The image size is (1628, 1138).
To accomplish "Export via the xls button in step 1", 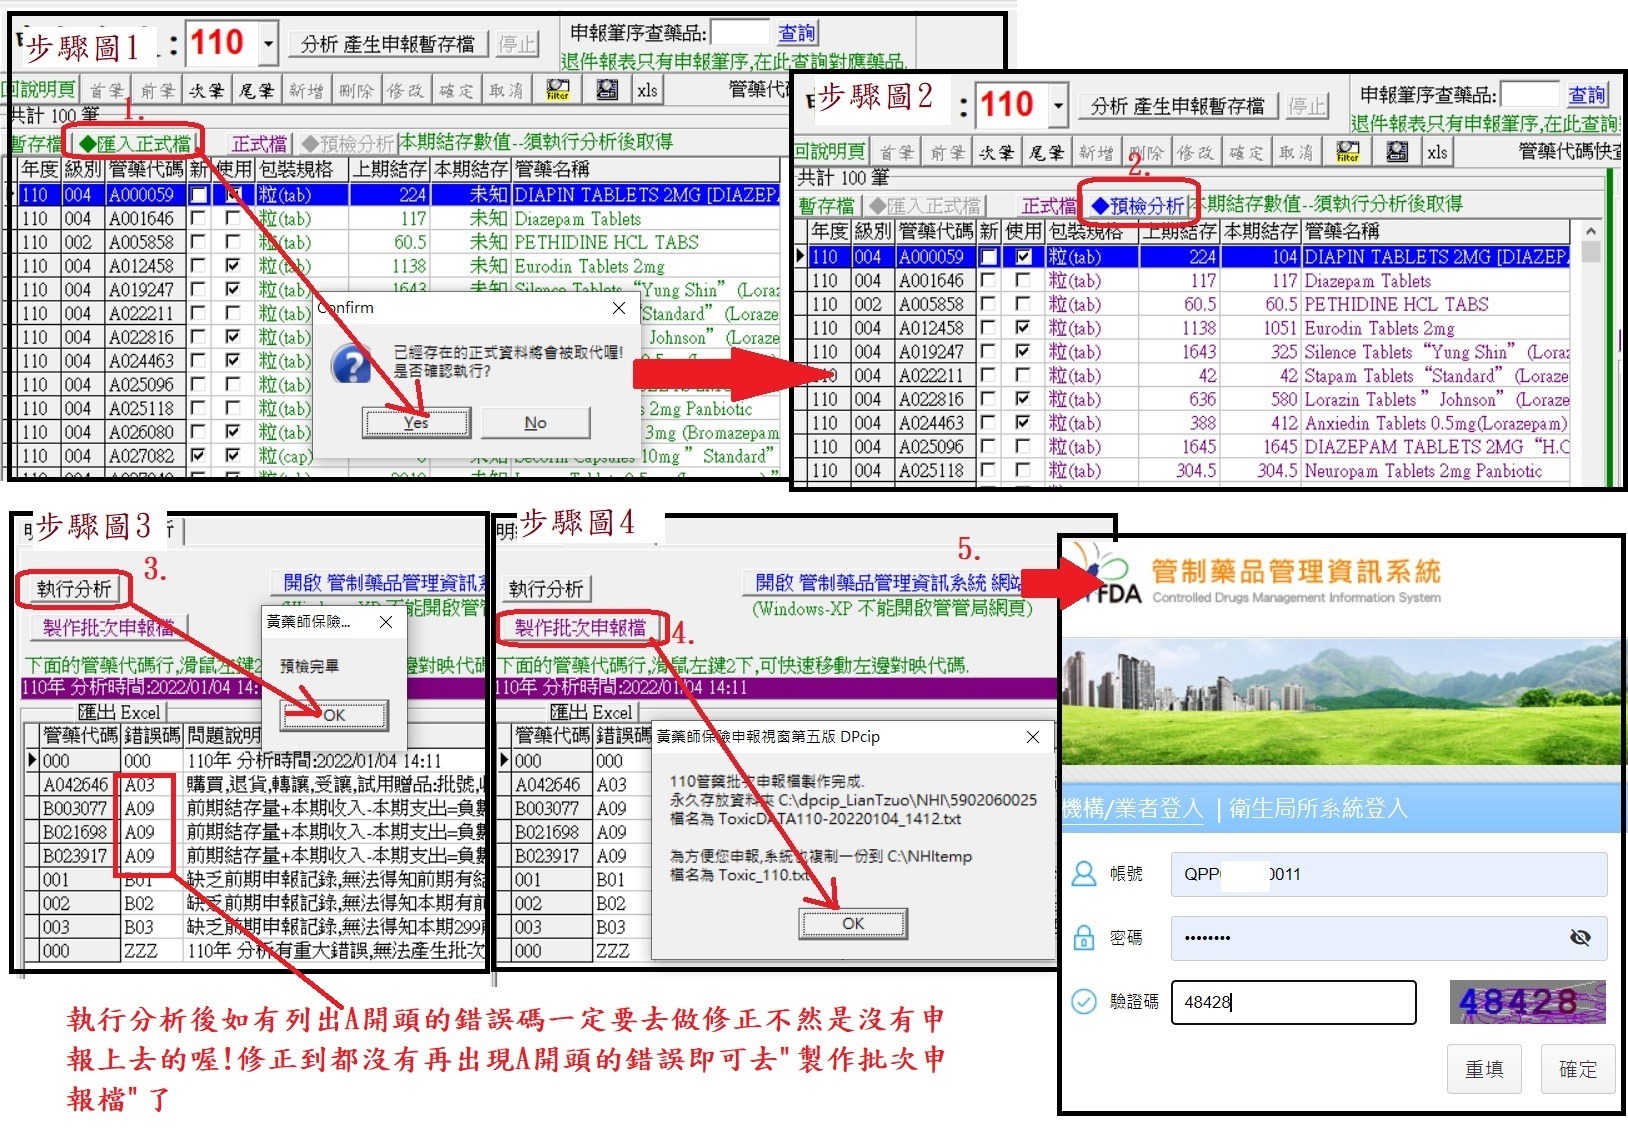I will [647, 90].
